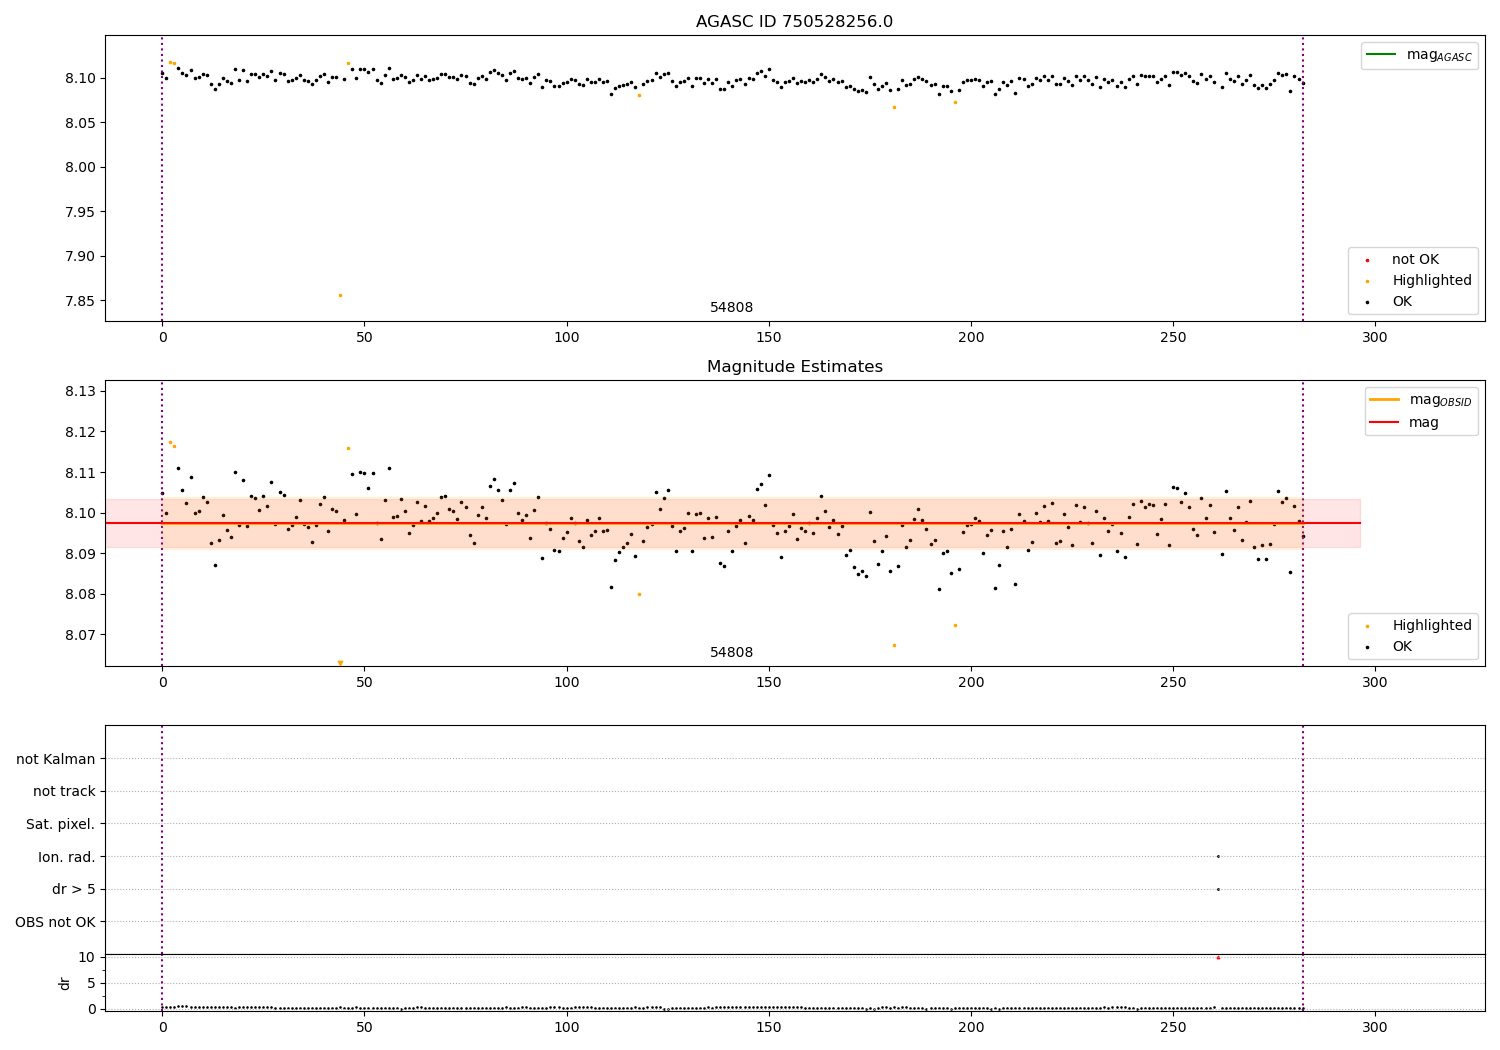Image resolution: width=1500 pixels, height=1050 pixels.
Task: Click the orange point near 8.08 in Magnitude Estimates plot
Action: [639, 594]
